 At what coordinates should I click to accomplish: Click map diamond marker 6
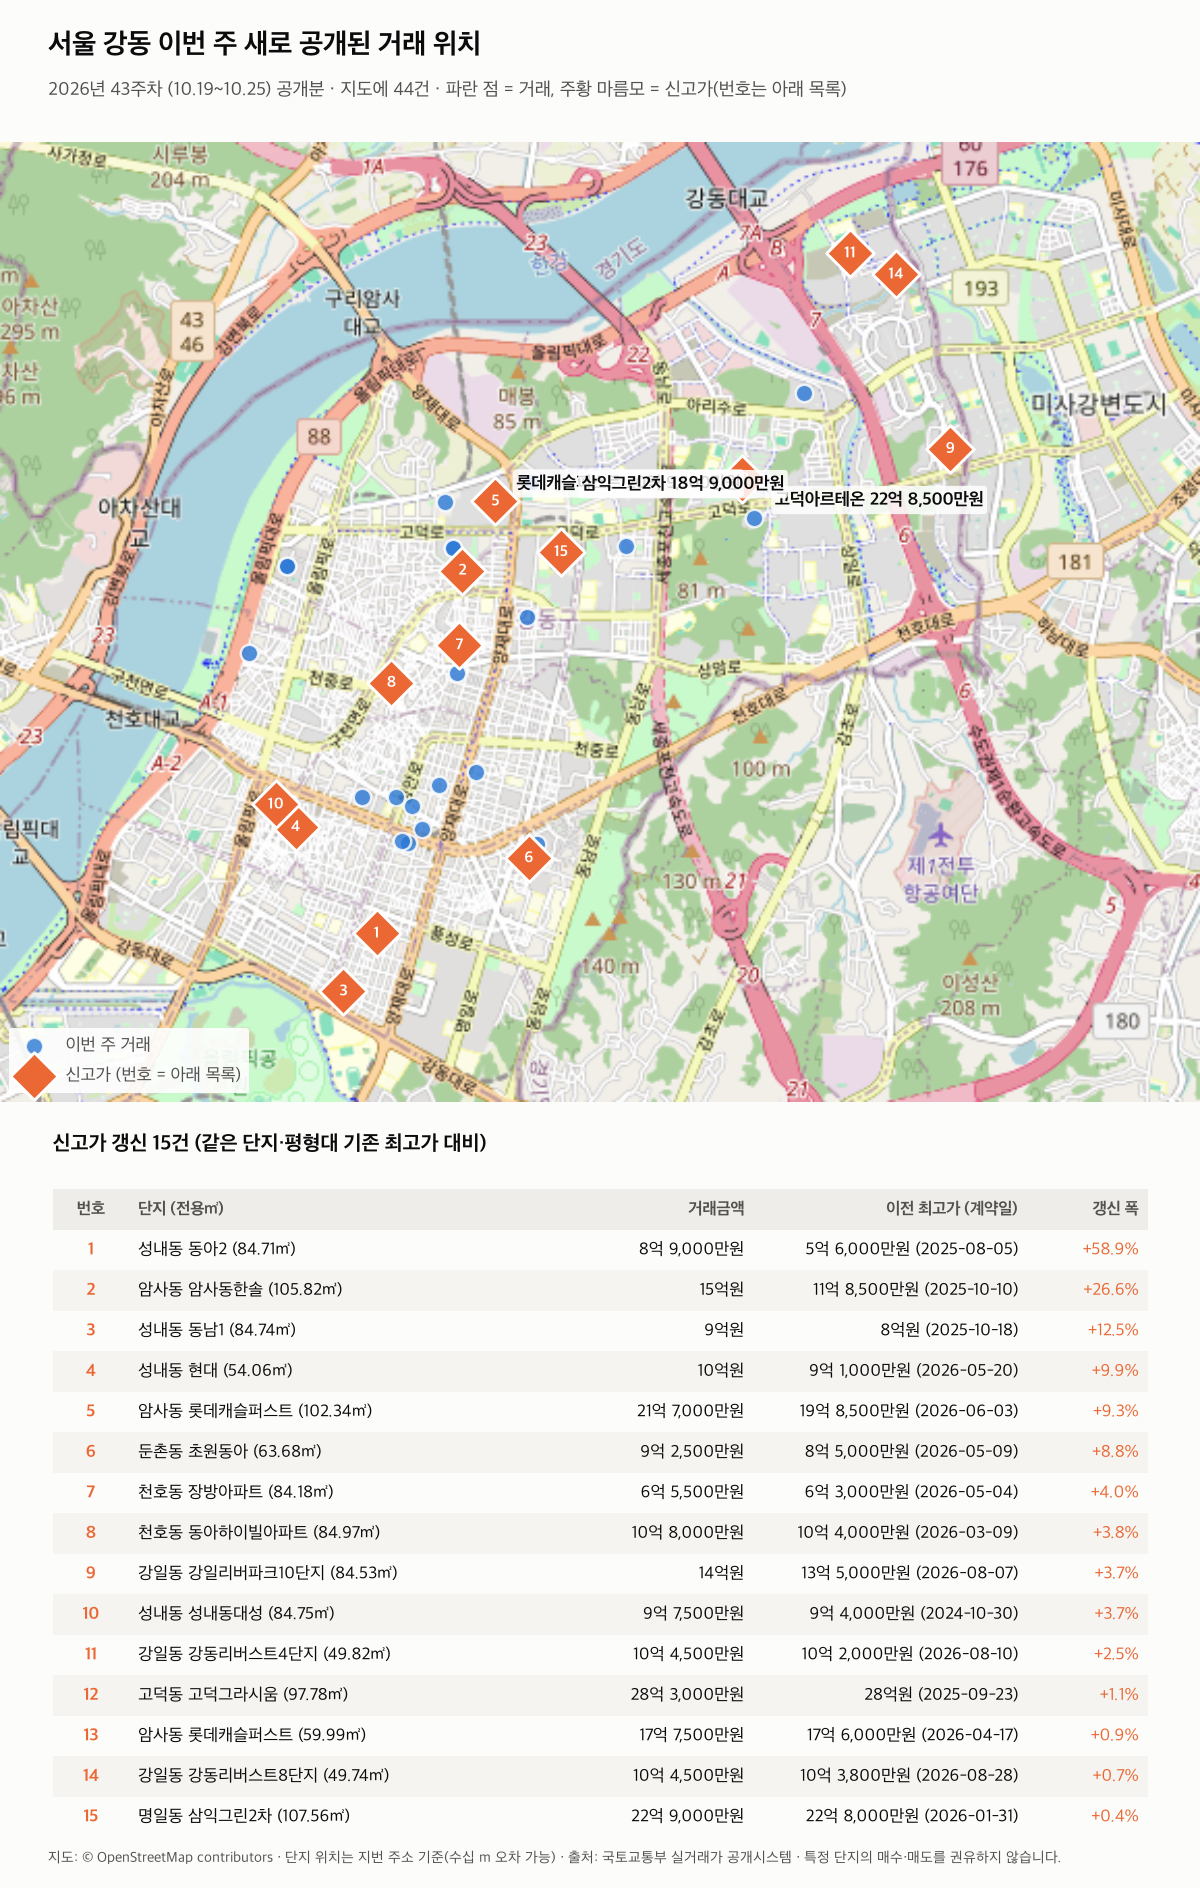tap(529, 857)
